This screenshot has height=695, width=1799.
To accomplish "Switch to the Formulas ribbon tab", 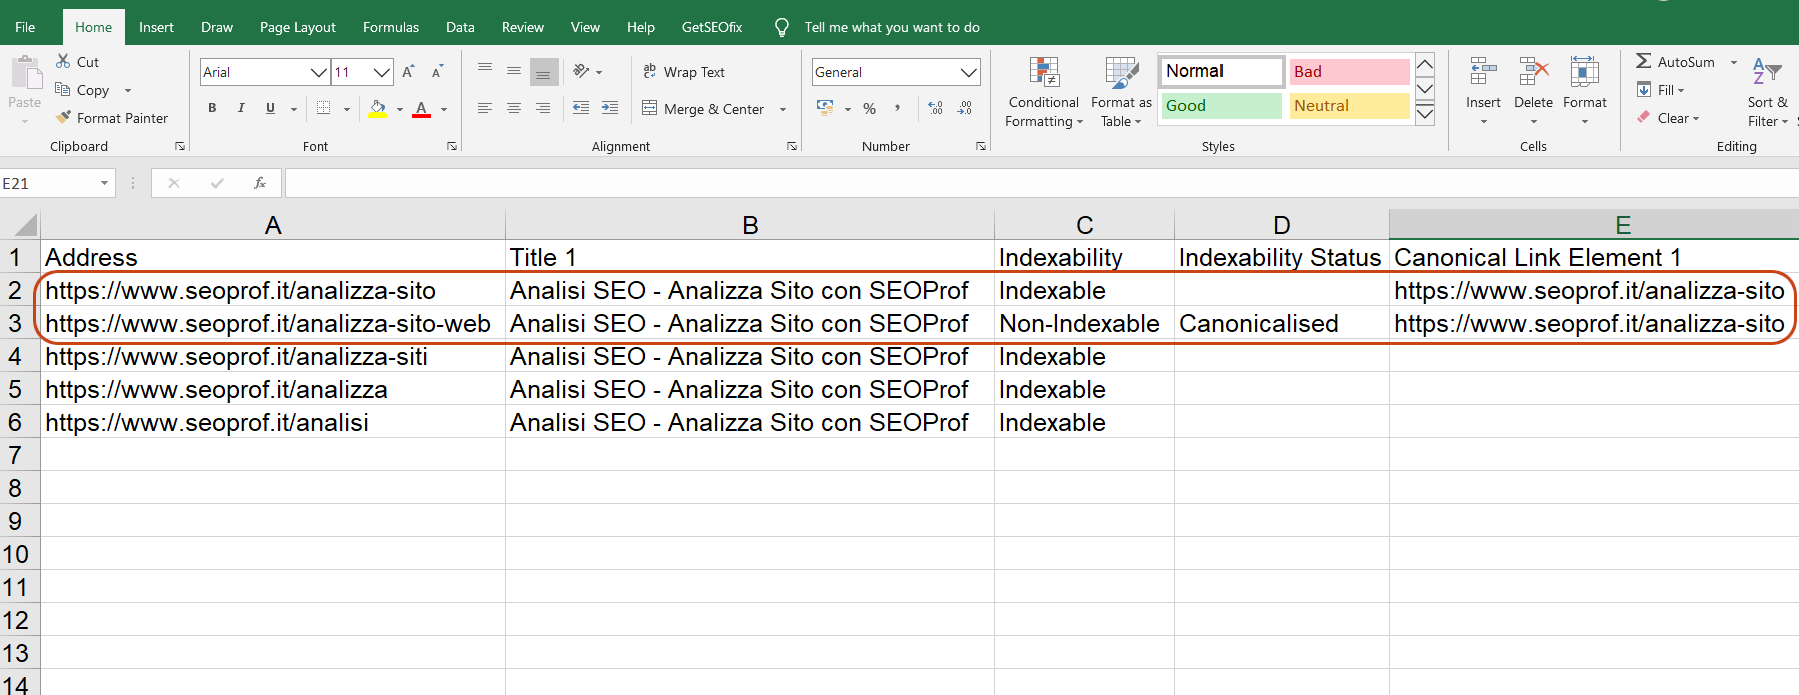I will tap(390, 27).
